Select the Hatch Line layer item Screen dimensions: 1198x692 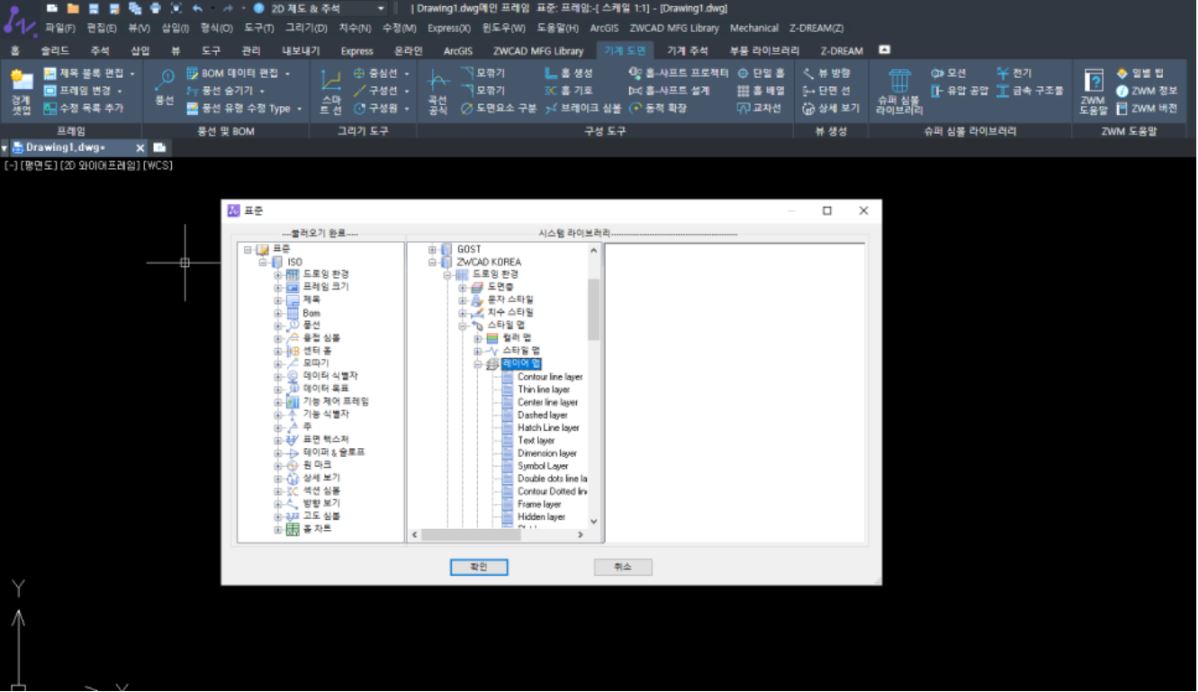[549, 428]
